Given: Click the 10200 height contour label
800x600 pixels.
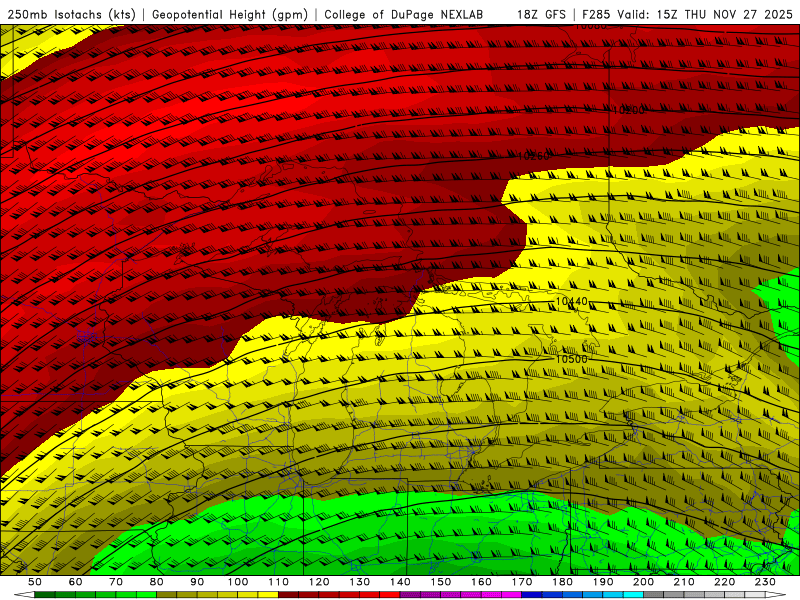Looking at the screenshot, I should click(x=629, y=110).
